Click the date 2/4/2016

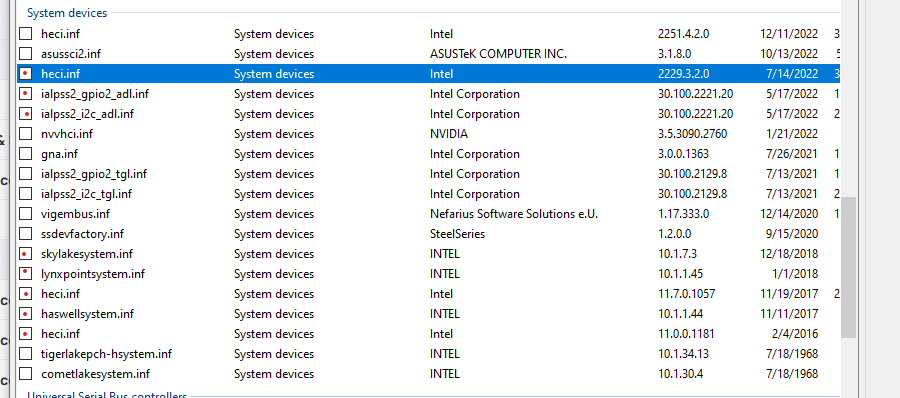tap(795, 334)
